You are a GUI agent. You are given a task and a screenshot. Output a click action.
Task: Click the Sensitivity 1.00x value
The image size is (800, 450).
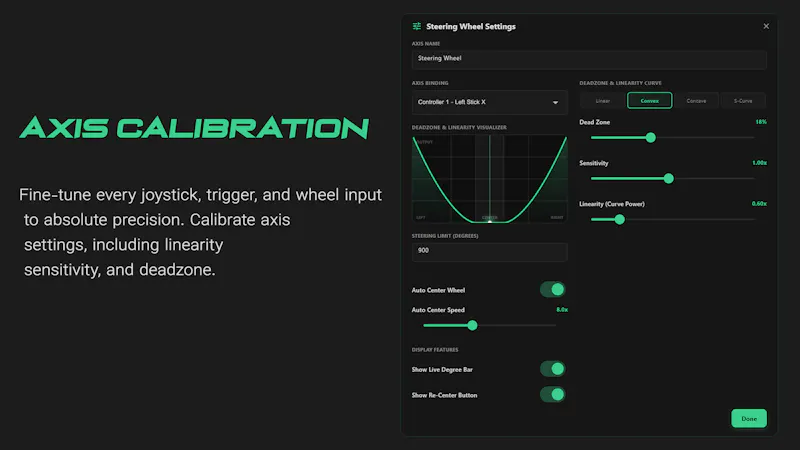[759, 163]
